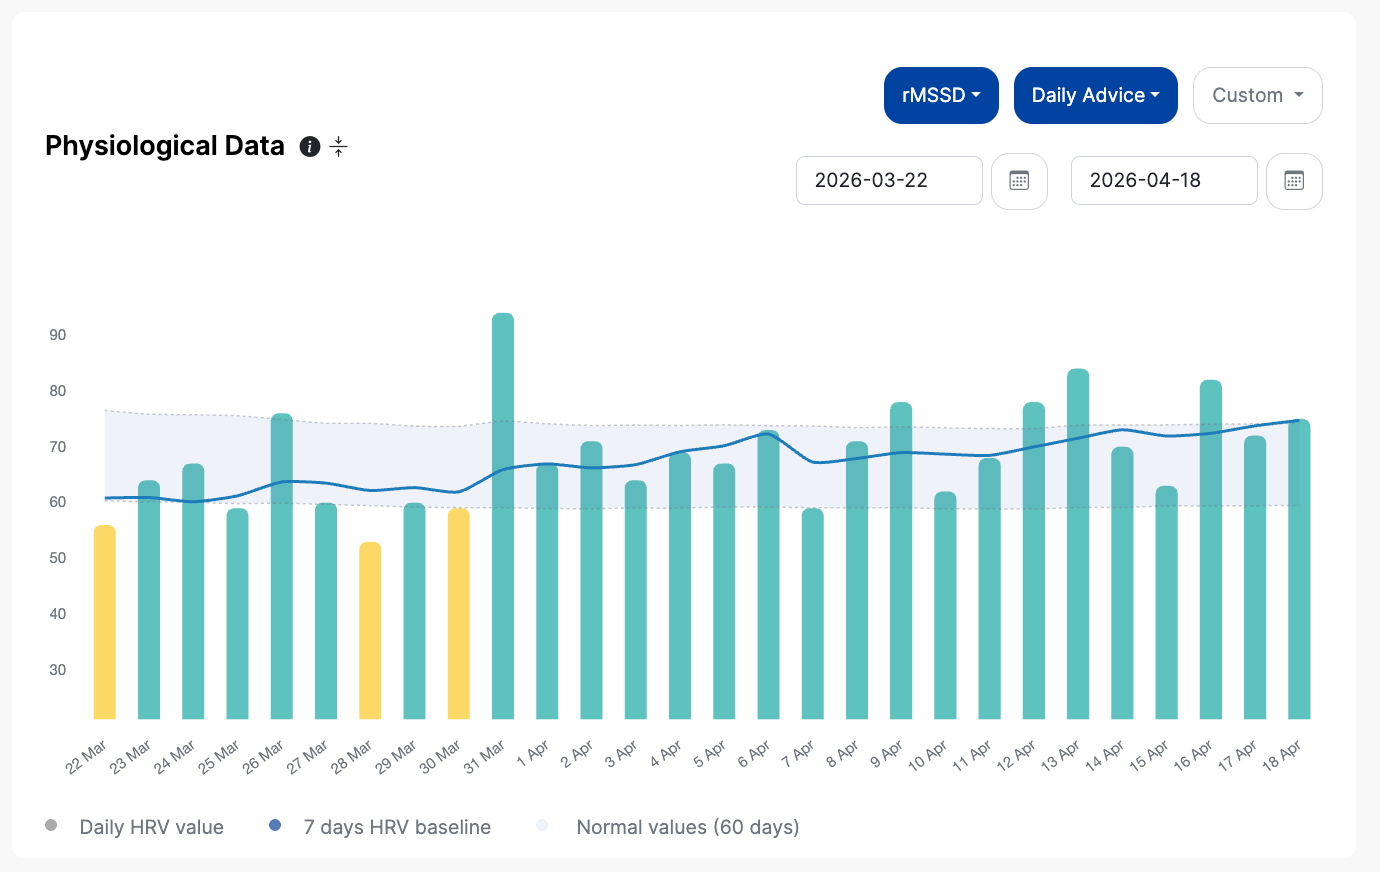
Task: Click the 9 Apr HRV bar
Action: pos(901,560)
